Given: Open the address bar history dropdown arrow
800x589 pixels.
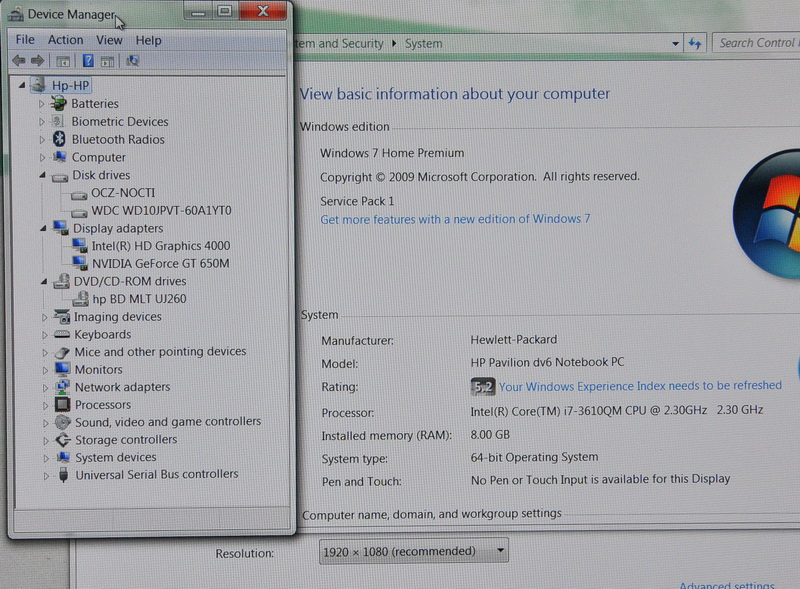Looking at the screenshot, I should [x=675, y=44].
